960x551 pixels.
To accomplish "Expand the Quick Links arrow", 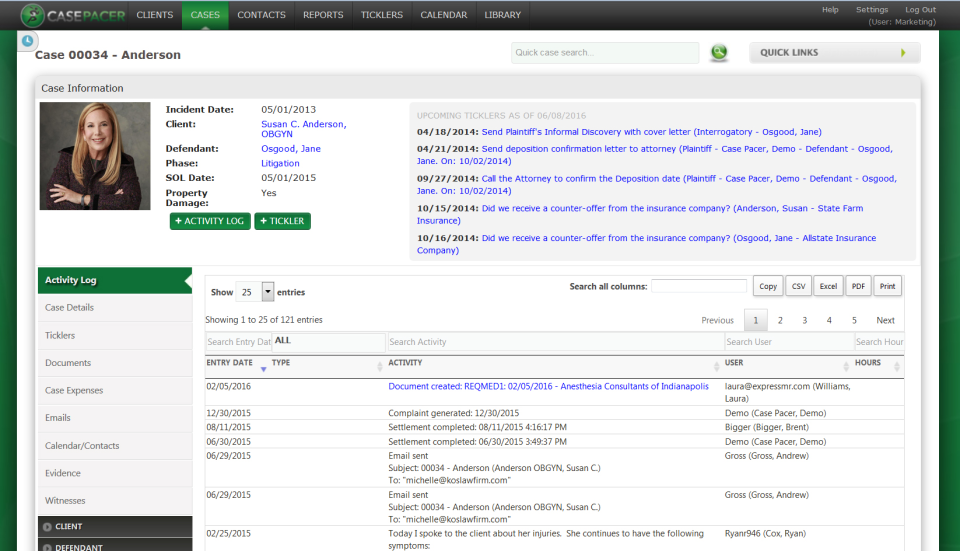I will tap(903, 53).
